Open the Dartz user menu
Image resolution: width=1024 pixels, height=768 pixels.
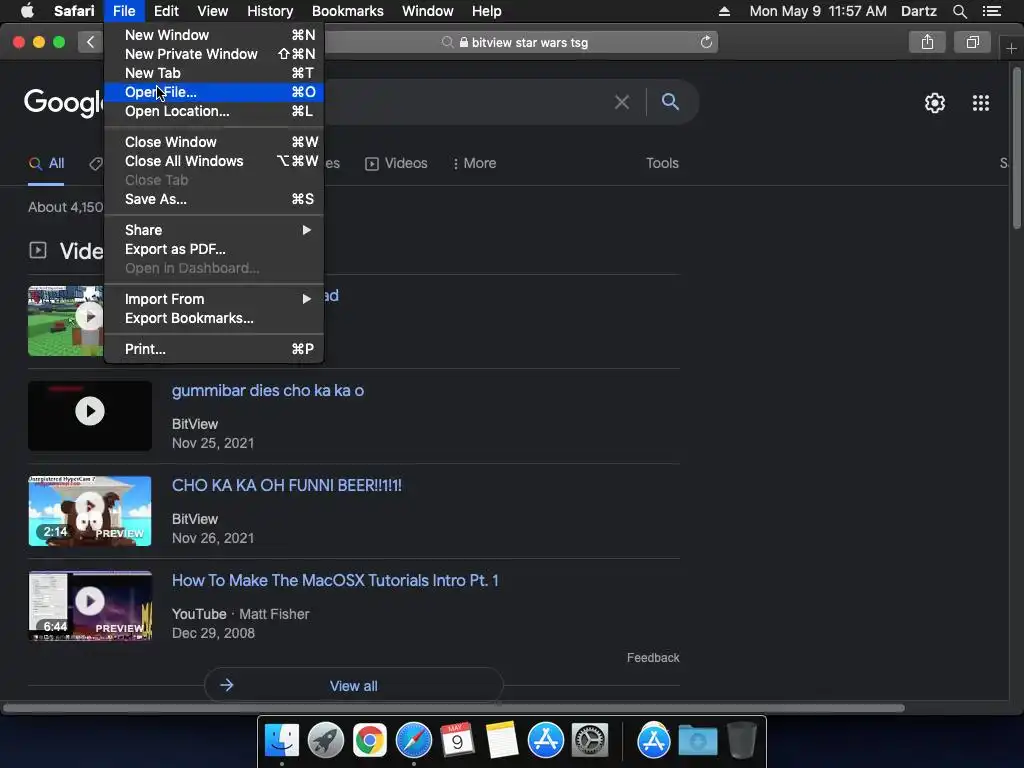click(x=918, y=11)
